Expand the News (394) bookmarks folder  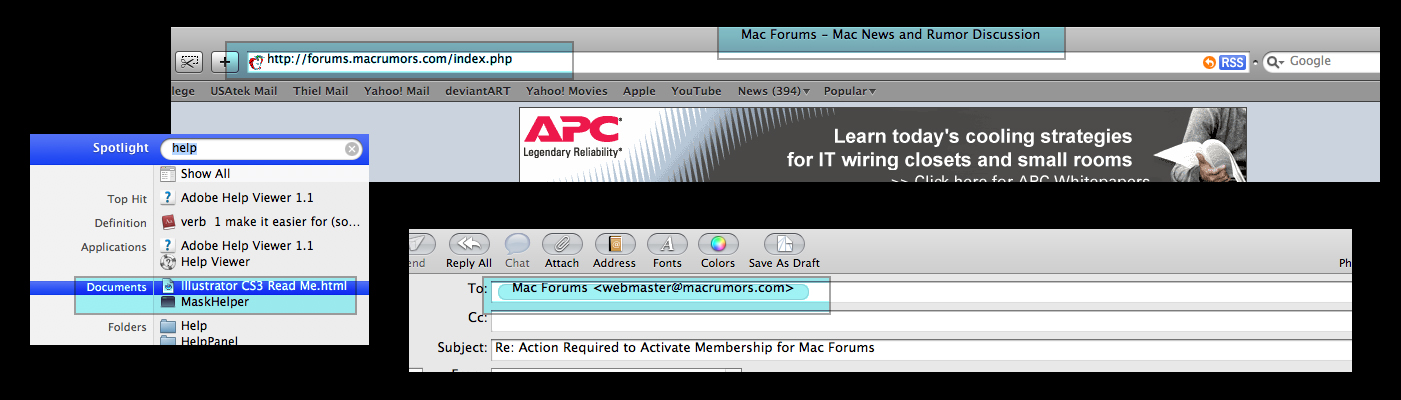774,91
